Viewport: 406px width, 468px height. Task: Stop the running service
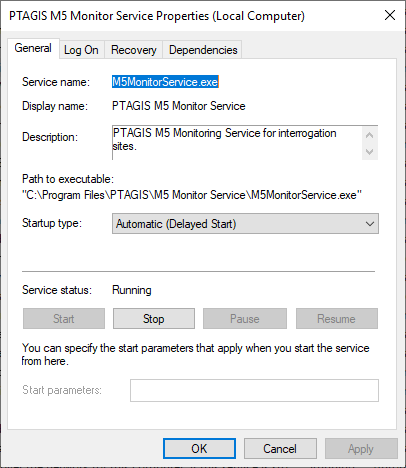tap(154, 319)
